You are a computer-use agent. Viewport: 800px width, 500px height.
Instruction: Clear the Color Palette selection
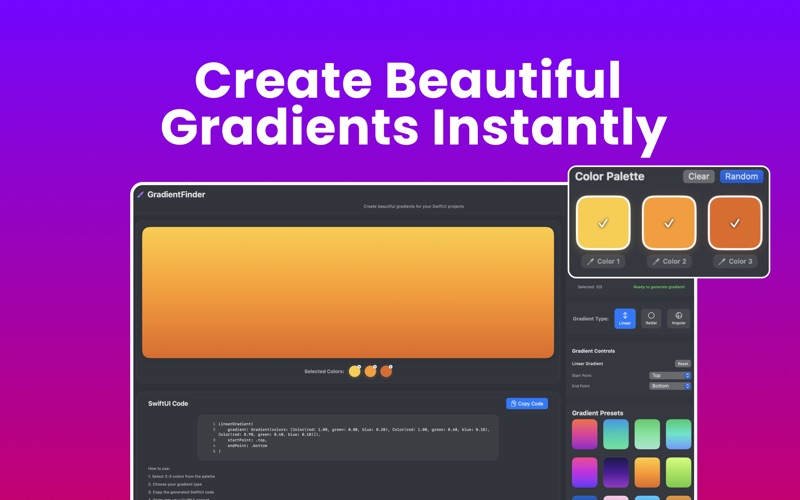pos(698,177)
